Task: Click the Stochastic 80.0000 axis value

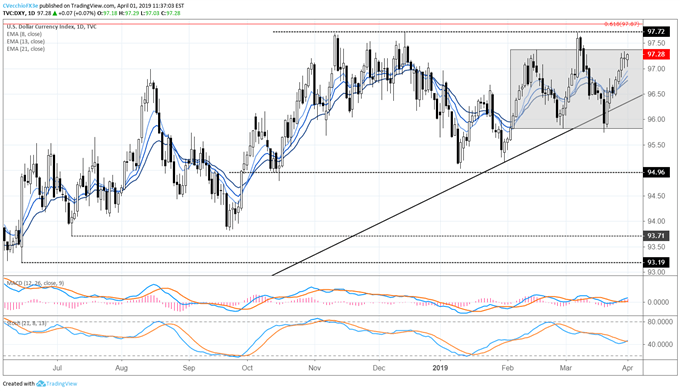Action: tap(659, 322)
